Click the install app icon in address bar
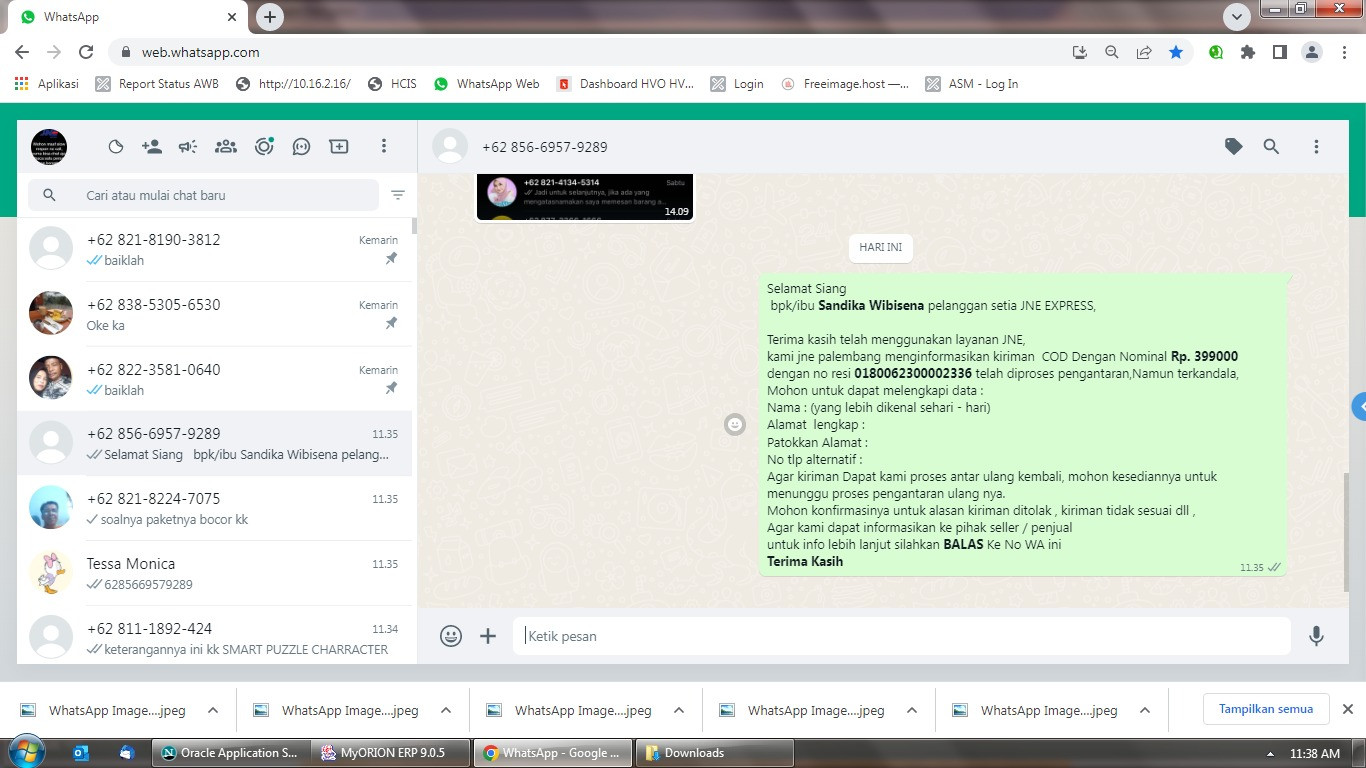Image resolution: width=1366 pixels, height=768 pixels. pyautogui.click(x=1080, y=52)
